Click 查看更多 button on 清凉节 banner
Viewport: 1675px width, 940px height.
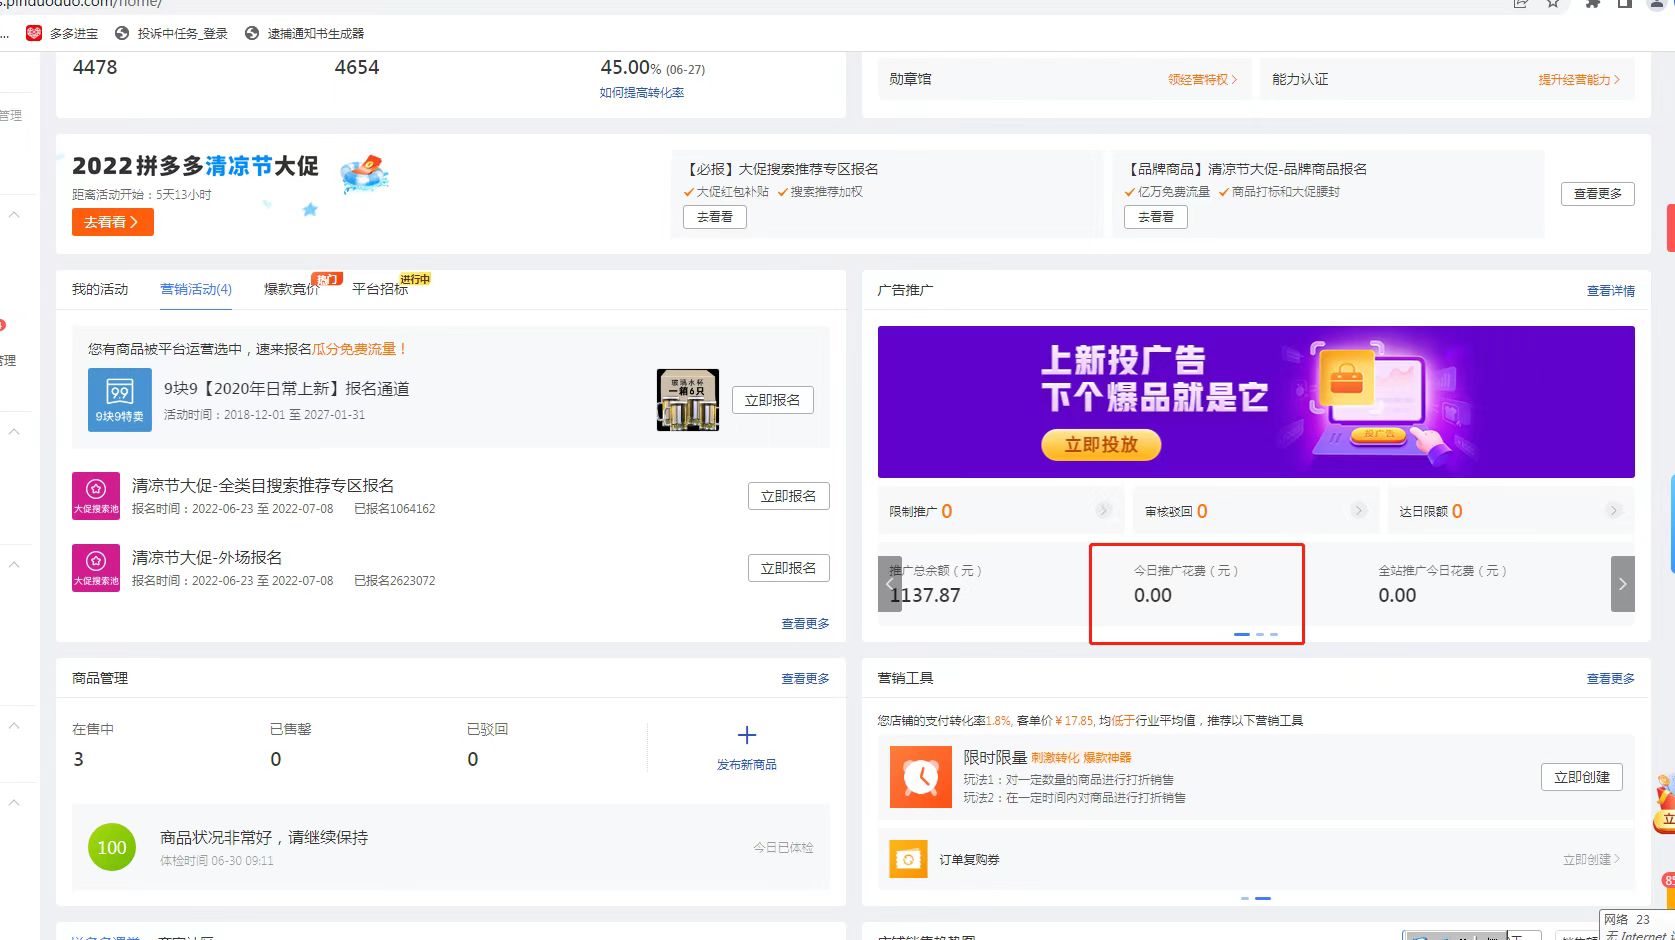pyautogui.click(x=1598, y=194)
